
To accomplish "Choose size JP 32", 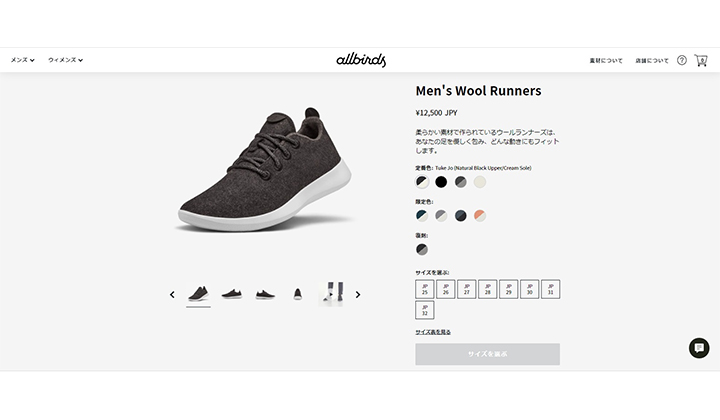I will click(x=425, y=310).
